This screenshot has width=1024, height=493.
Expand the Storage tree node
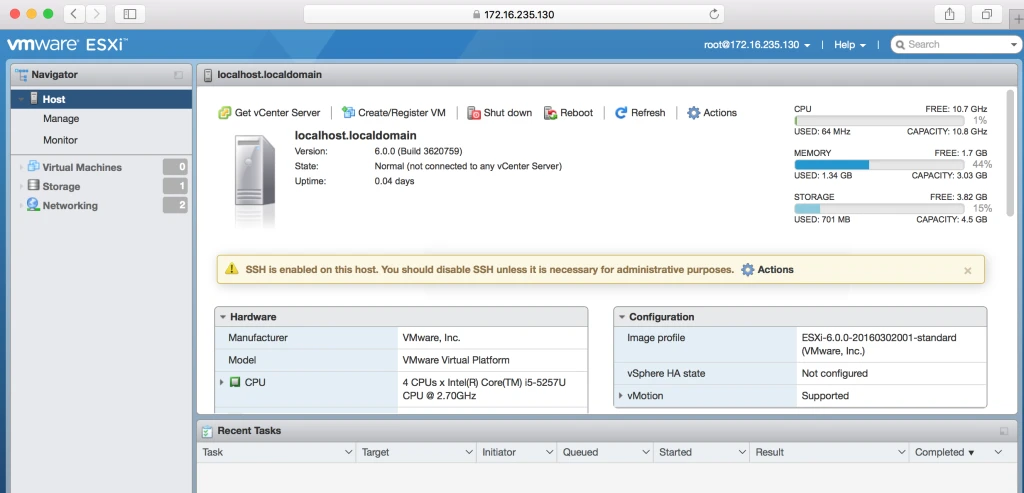tap(21, 187)
